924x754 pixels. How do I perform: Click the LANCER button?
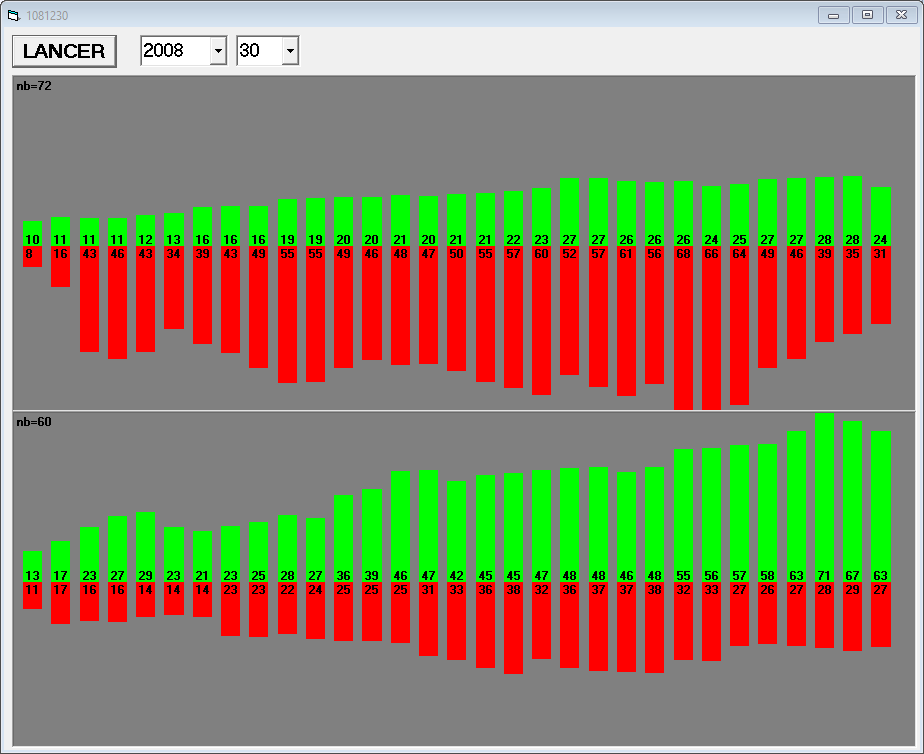[64, 51]
